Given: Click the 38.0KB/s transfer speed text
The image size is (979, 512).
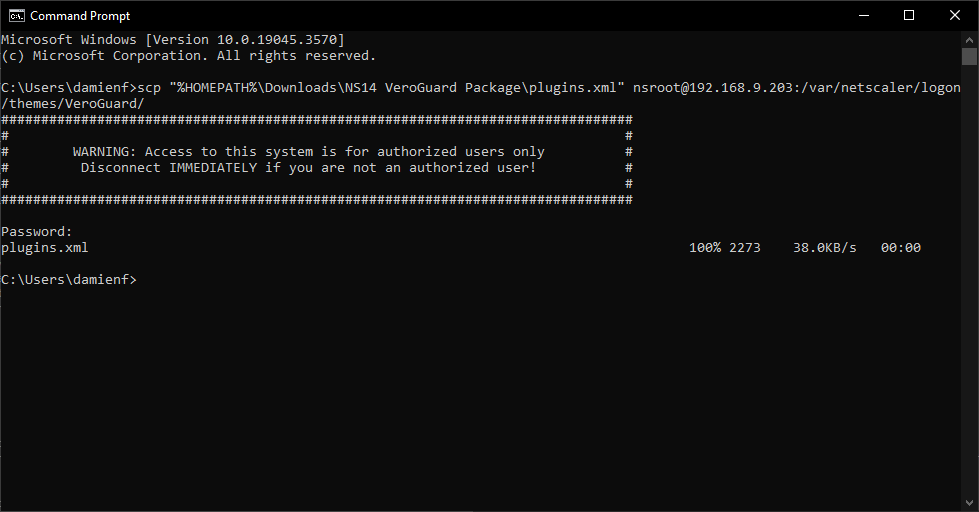Looking at the screenshot, I should coord(824,247).
